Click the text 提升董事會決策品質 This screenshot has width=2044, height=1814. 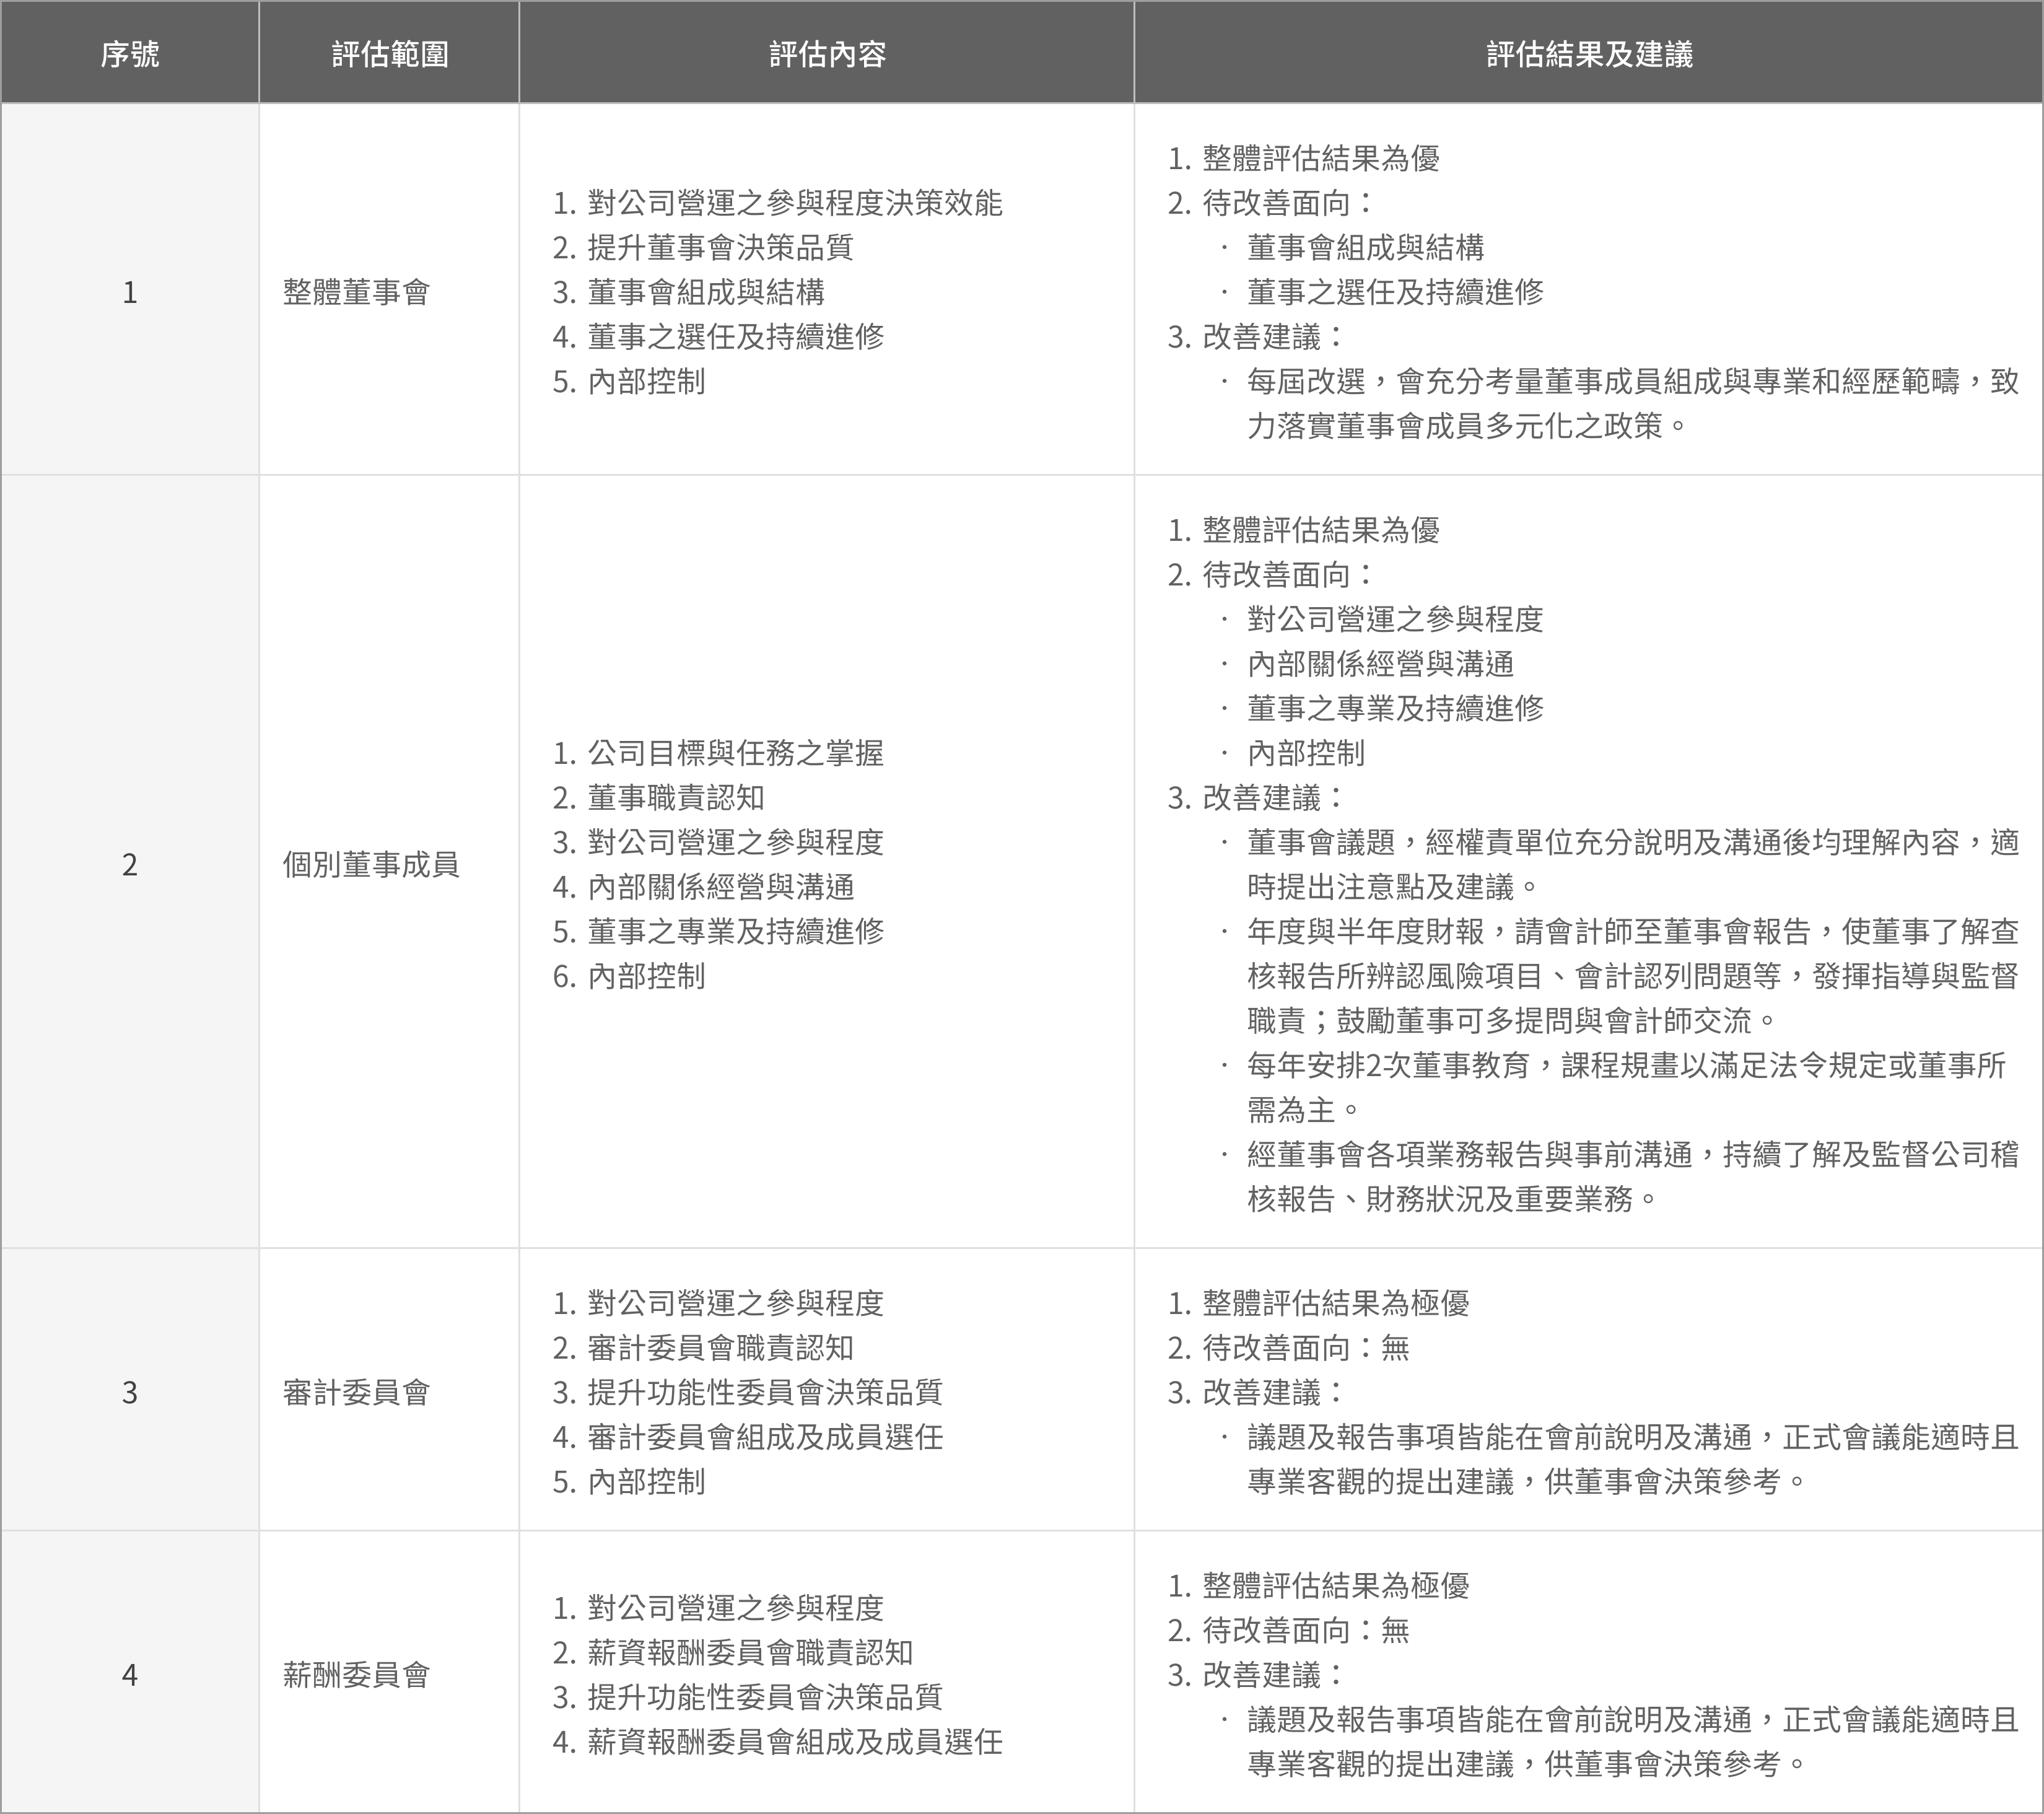tap(720, 247)
